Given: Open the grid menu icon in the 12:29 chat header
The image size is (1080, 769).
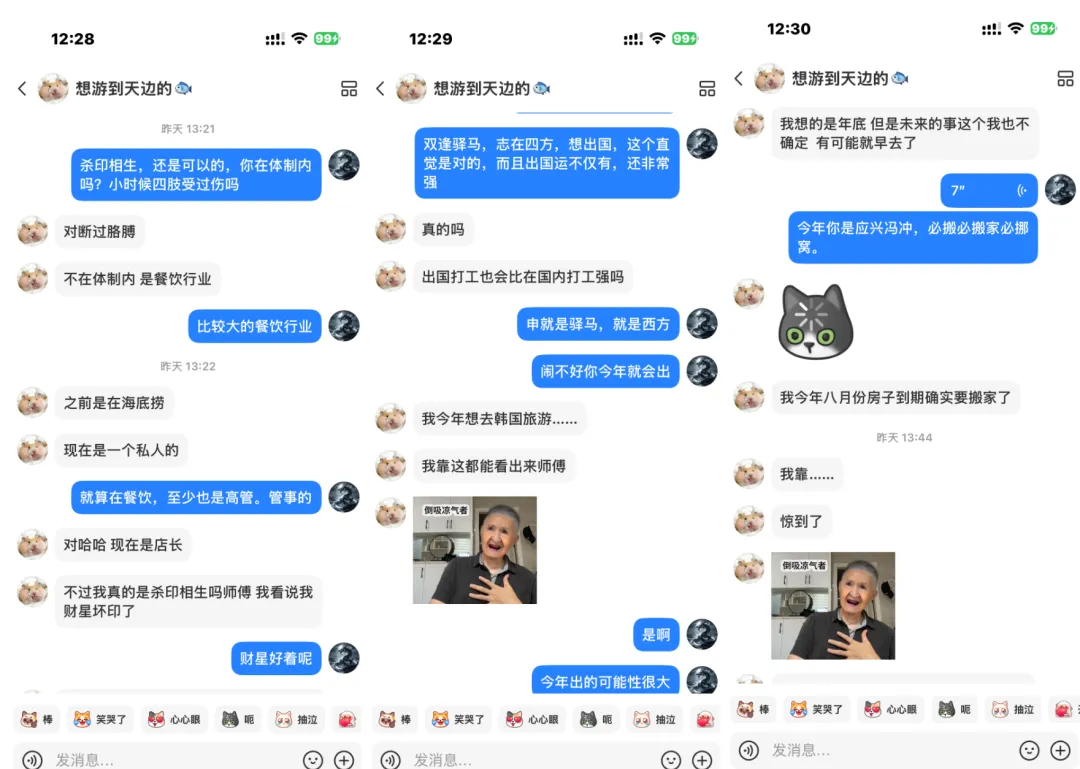Looking at the screenshot, I should tap(707, 88).
